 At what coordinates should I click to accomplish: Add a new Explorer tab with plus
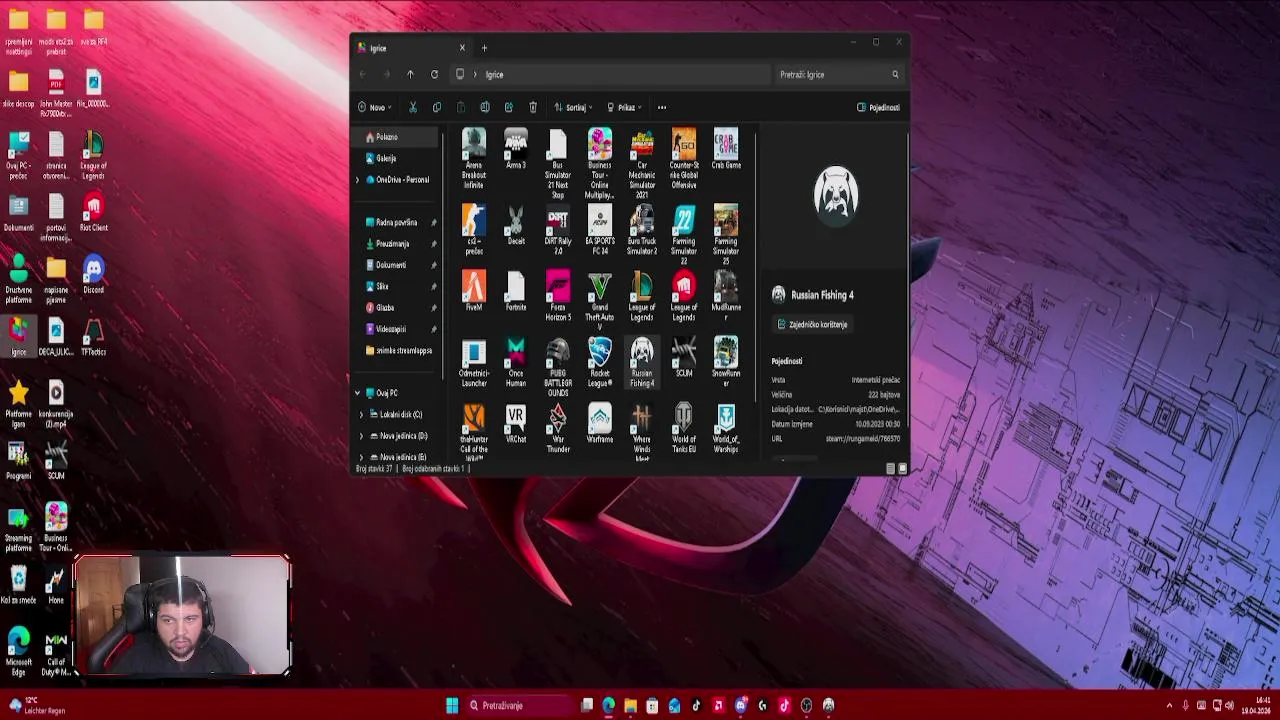(x=484, y=48)
